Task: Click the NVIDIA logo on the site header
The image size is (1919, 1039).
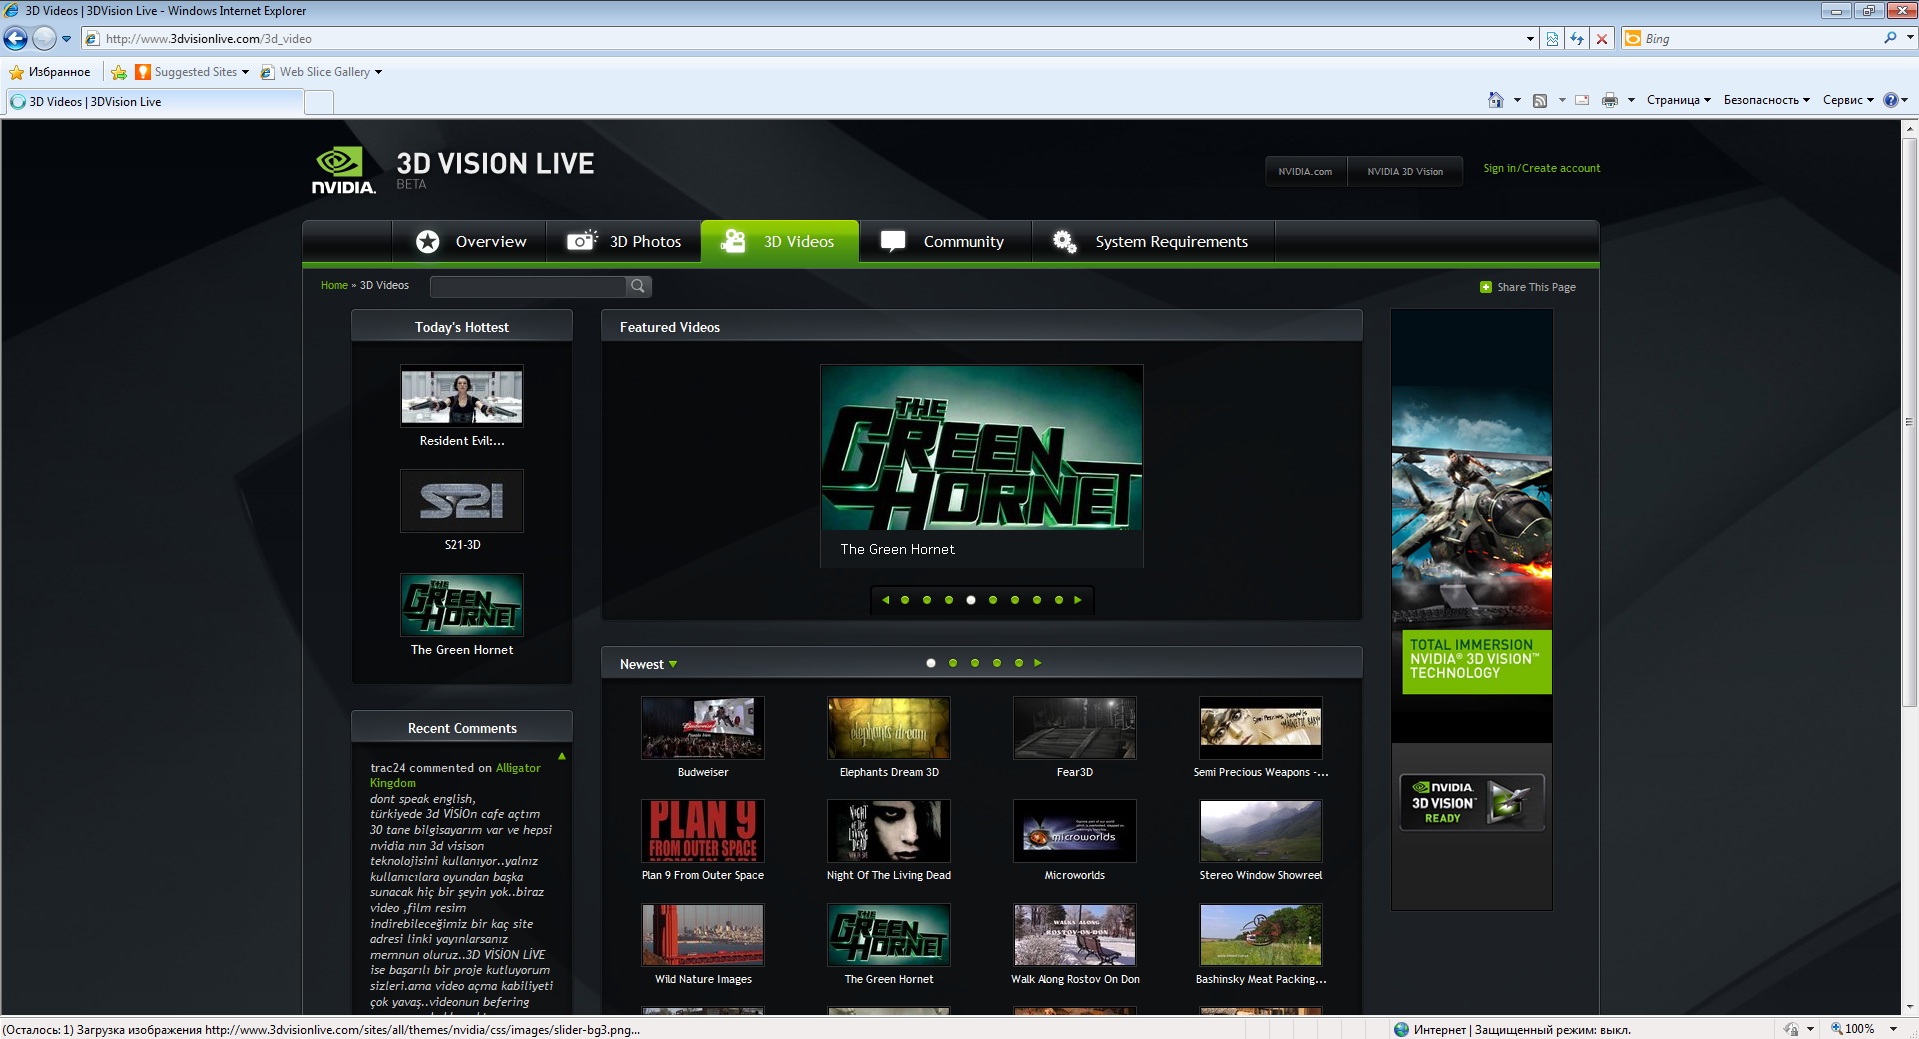Action: pos(343,170)
